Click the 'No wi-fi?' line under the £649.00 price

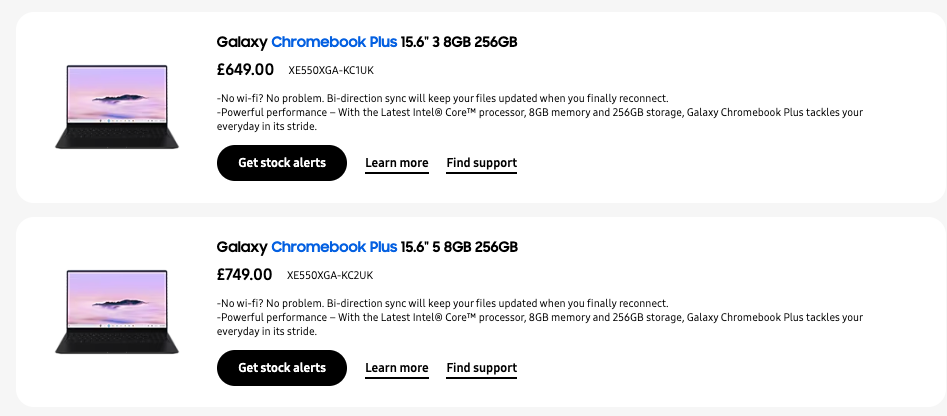point(441,98)
